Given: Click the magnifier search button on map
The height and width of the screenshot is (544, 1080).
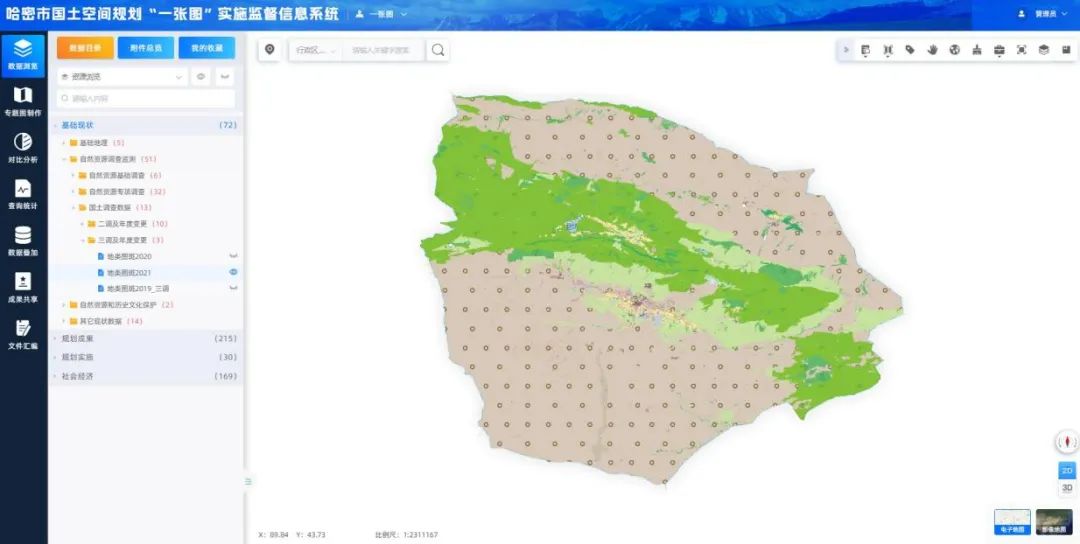Looking at the screenshot, I should 438,50.
